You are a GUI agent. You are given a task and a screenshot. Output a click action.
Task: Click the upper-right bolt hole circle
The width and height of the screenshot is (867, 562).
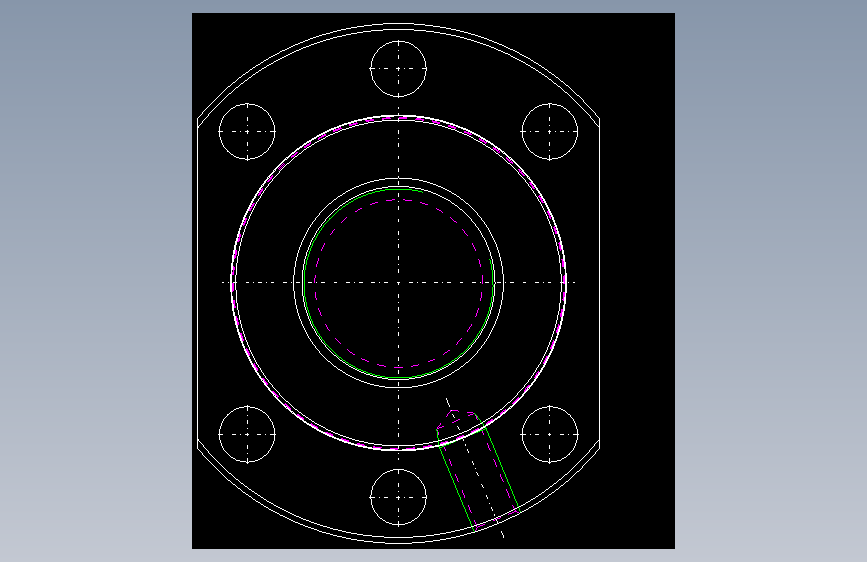[x=550, y=132]
